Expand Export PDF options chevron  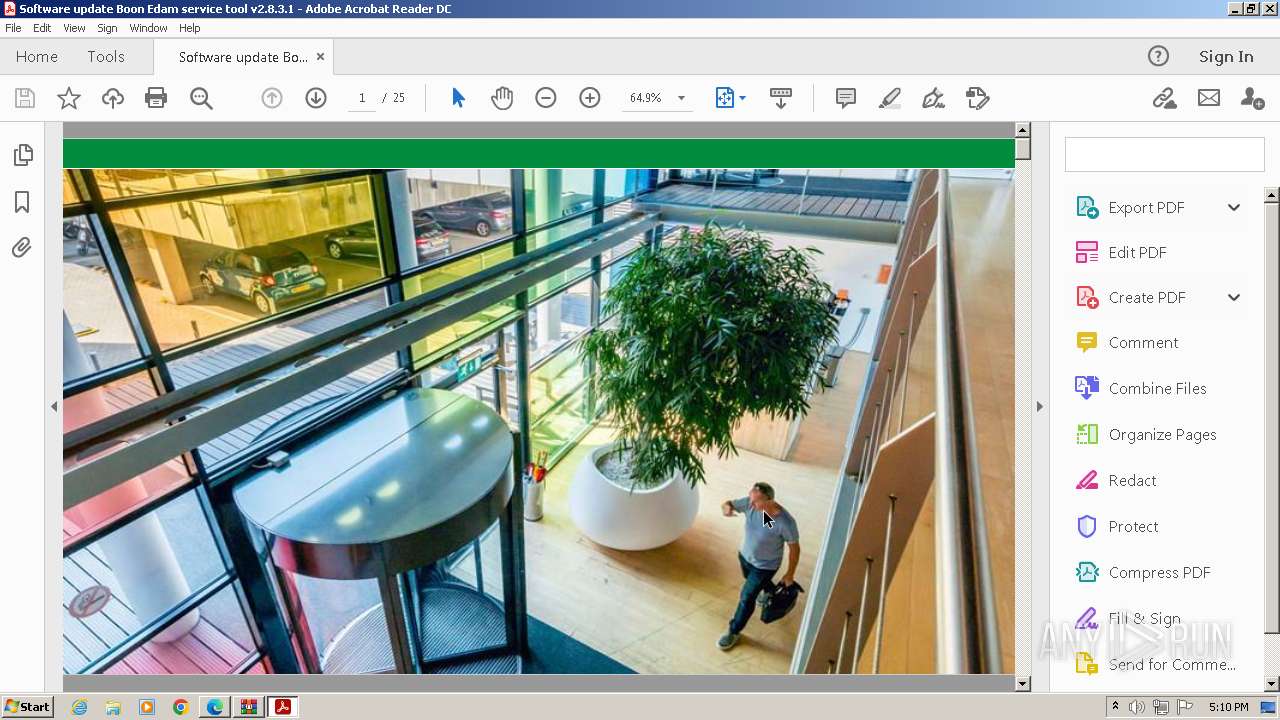[1234, 208]
